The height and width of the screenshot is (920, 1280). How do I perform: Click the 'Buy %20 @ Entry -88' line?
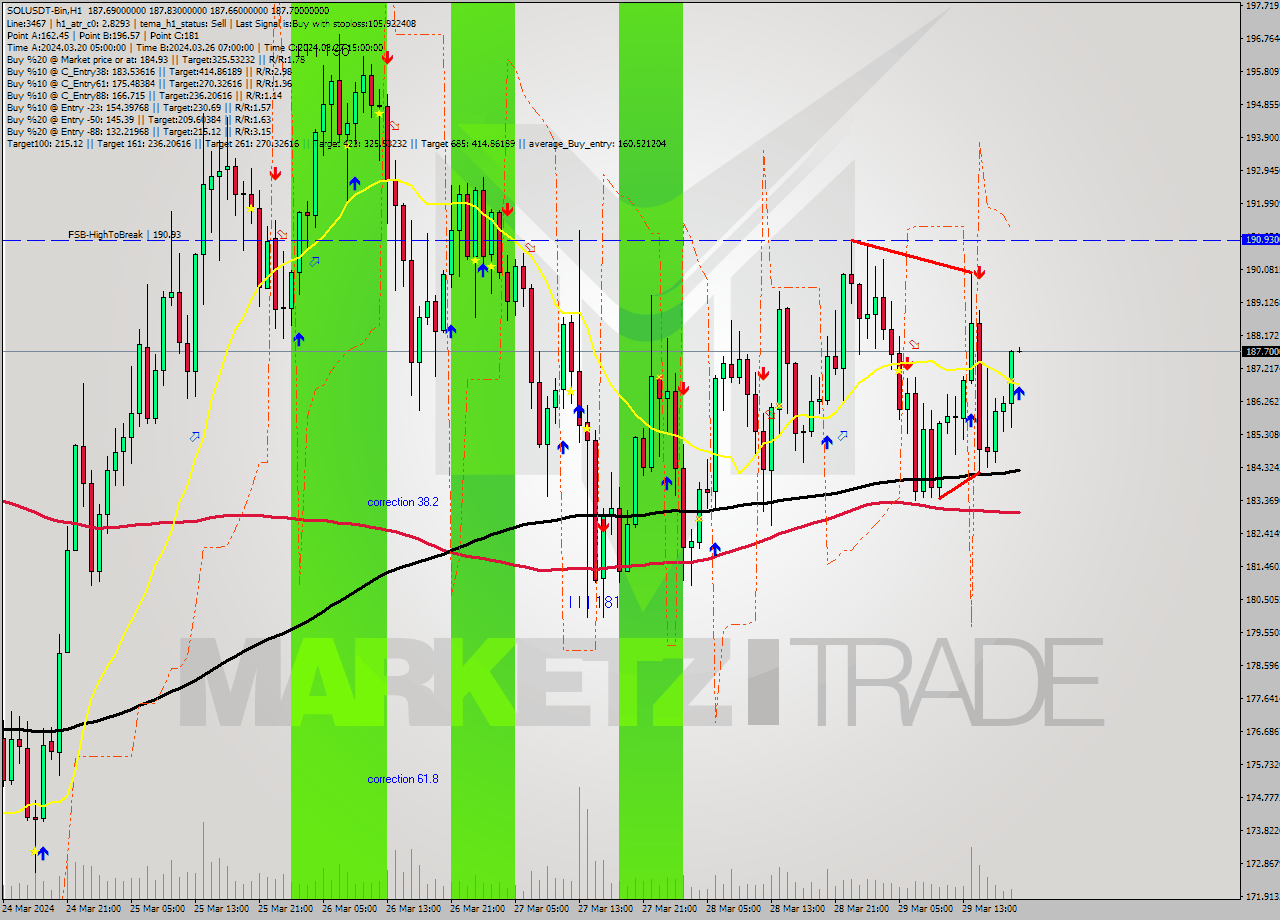click(x=138, y=131)
